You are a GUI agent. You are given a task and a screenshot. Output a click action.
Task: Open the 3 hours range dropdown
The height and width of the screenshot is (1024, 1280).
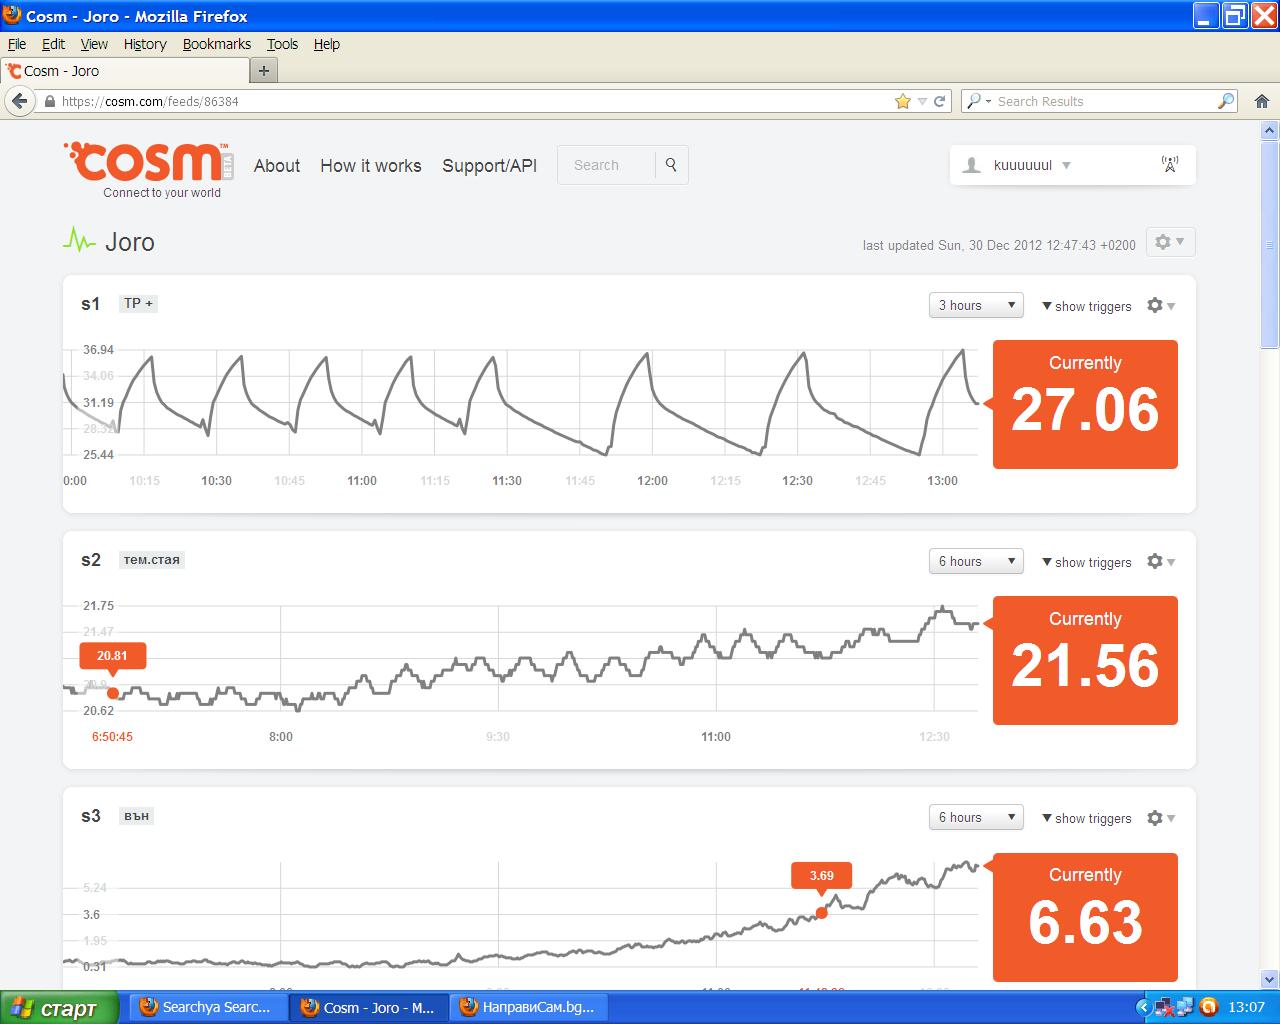pyautogui.click(x=976, y=306)
